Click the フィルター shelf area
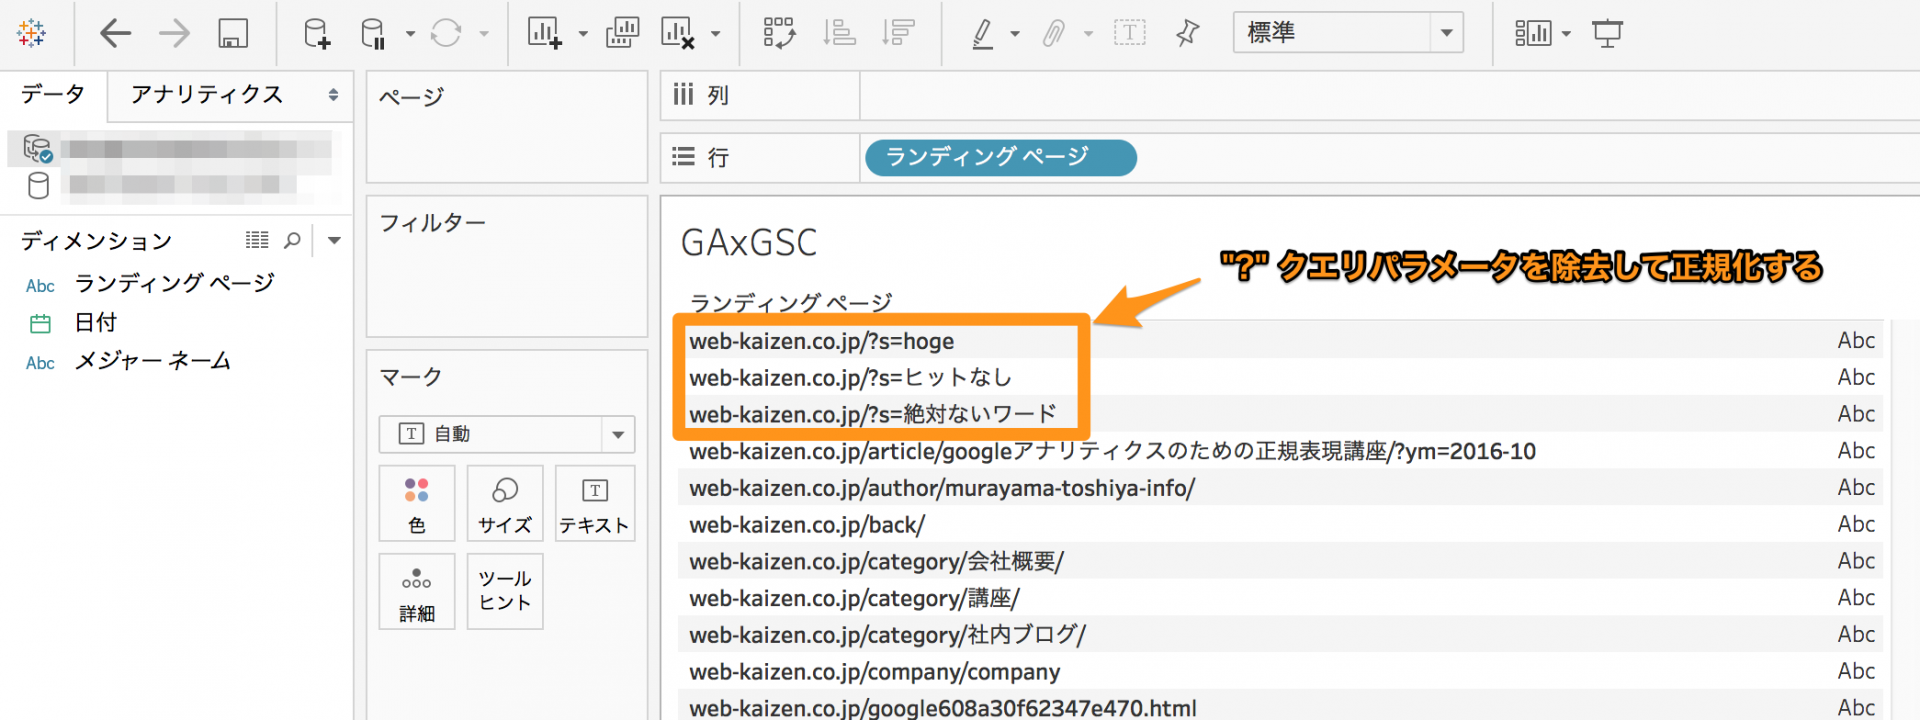Image resolution: width=1920 pixels, height=720 pixels. coord(507,267)
